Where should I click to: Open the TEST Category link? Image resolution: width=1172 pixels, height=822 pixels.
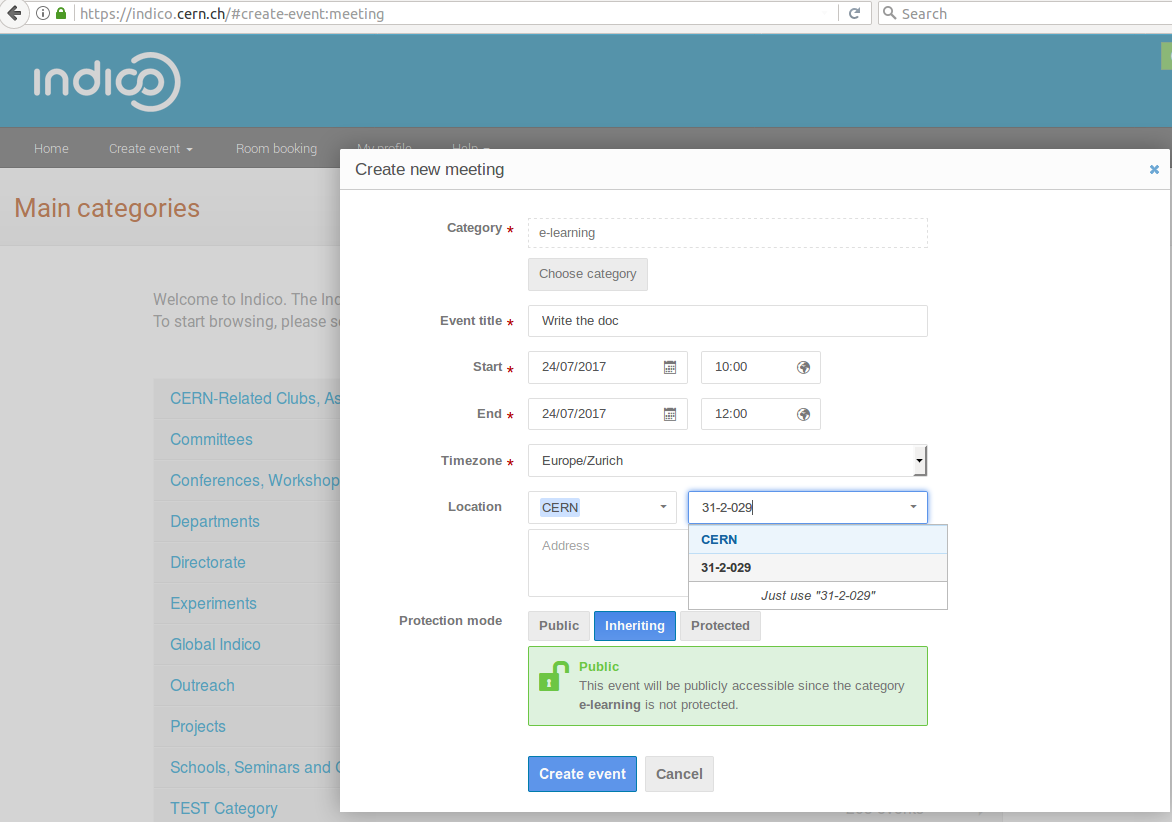click(223, 809)
